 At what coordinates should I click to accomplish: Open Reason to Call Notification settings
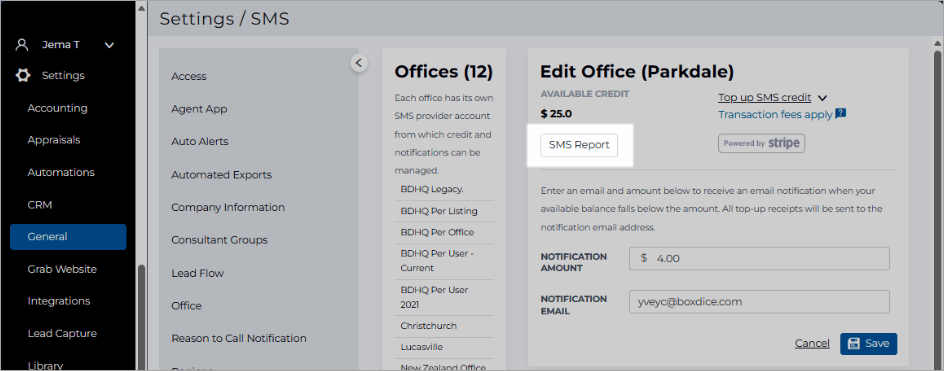point(239,338)
